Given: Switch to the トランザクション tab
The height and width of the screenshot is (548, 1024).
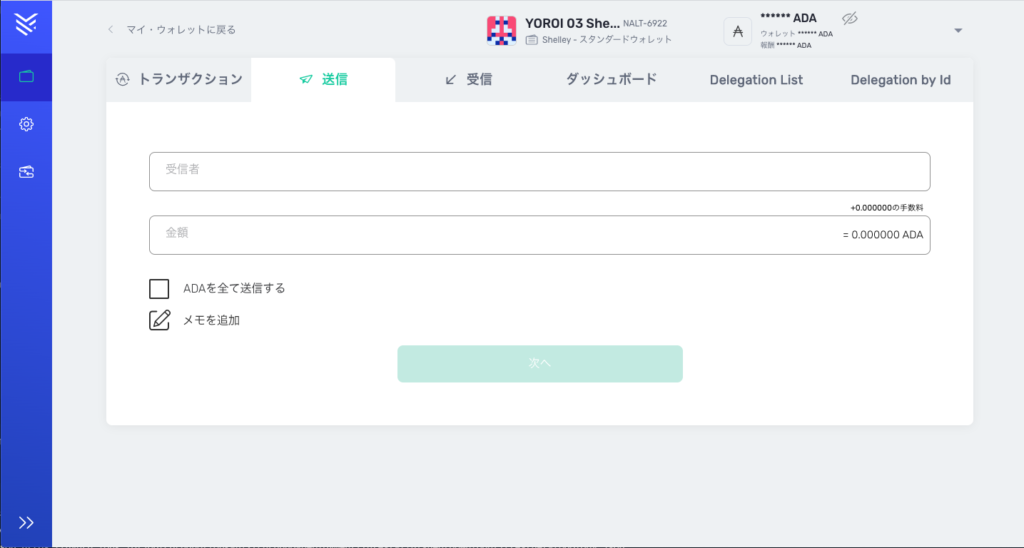Looking at the screenshot, I should (179, 80).
